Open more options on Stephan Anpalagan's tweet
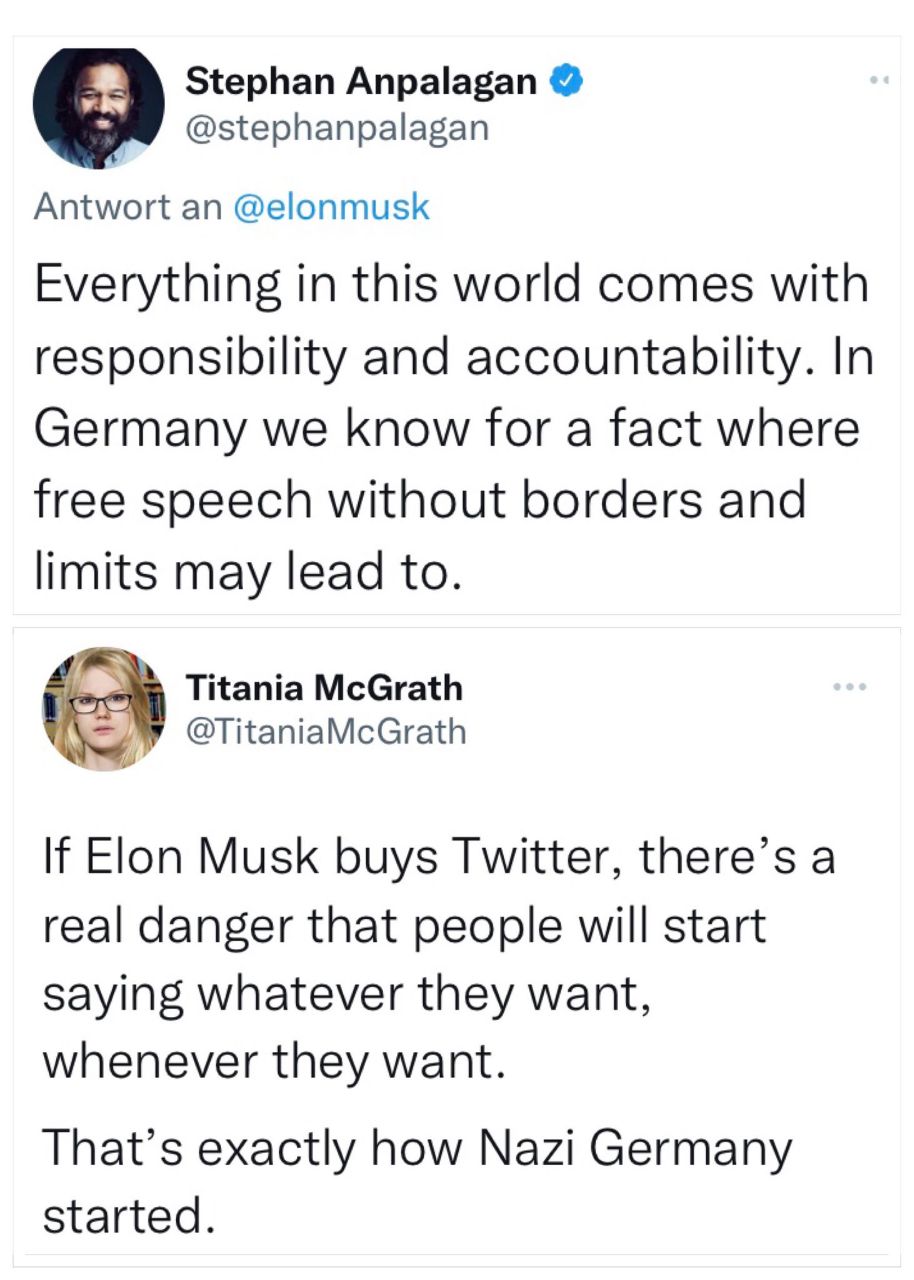Viewport: 914px width, 1280px height. pyautogui.click(x=878, y=78)
